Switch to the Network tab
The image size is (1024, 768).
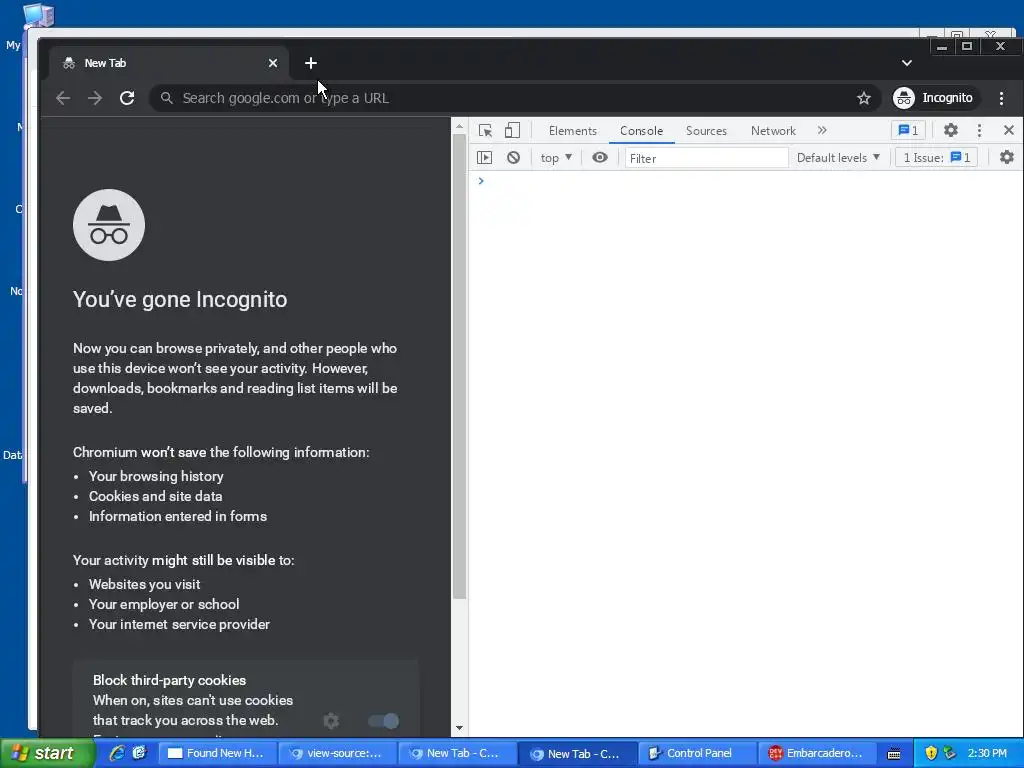(x=773, y=131)
